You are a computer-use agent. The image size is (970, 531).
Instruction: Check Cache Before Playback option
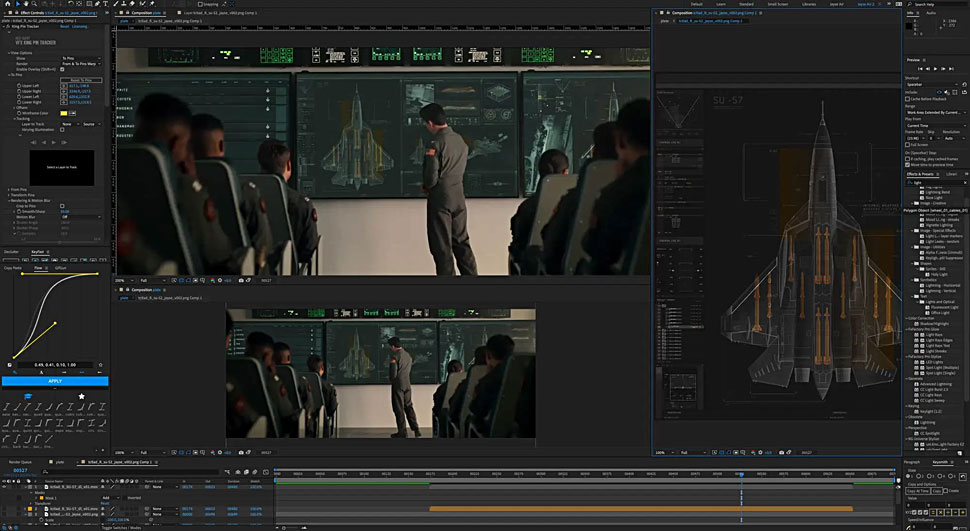tap(908, 99)
